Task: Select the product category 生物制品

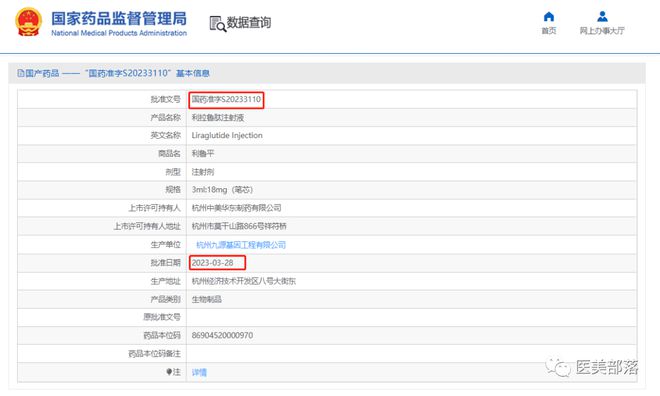Action: click(207, 300)
